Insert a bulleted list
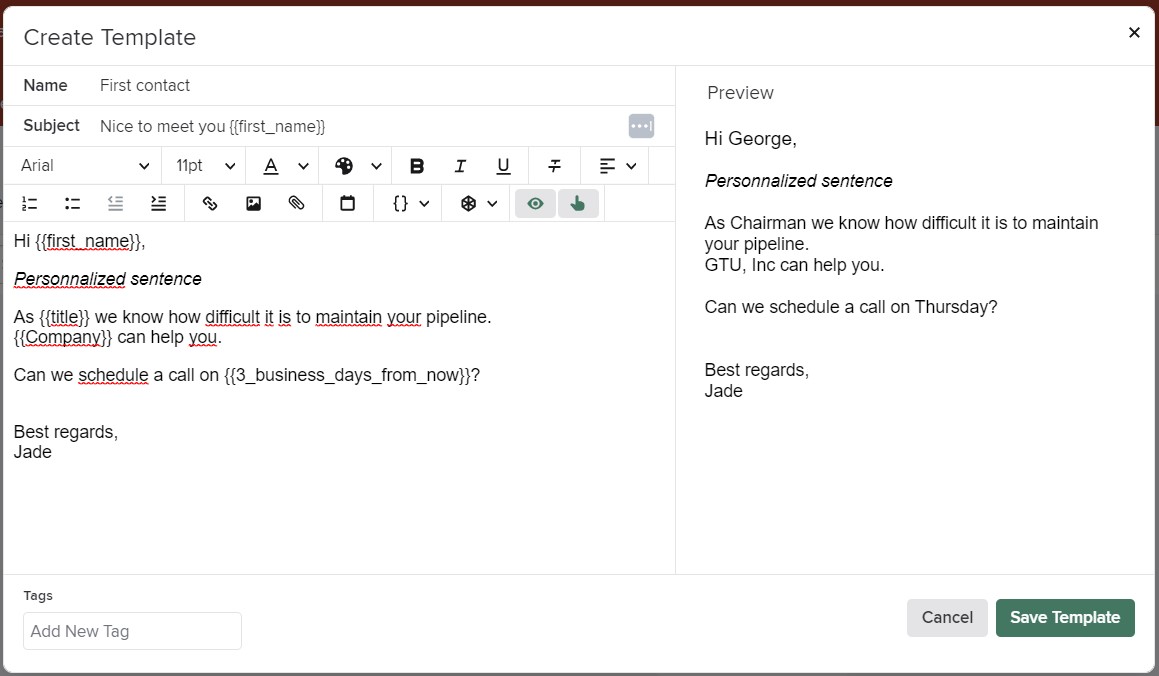The image size is (1159, 676). tap(72, 203)
